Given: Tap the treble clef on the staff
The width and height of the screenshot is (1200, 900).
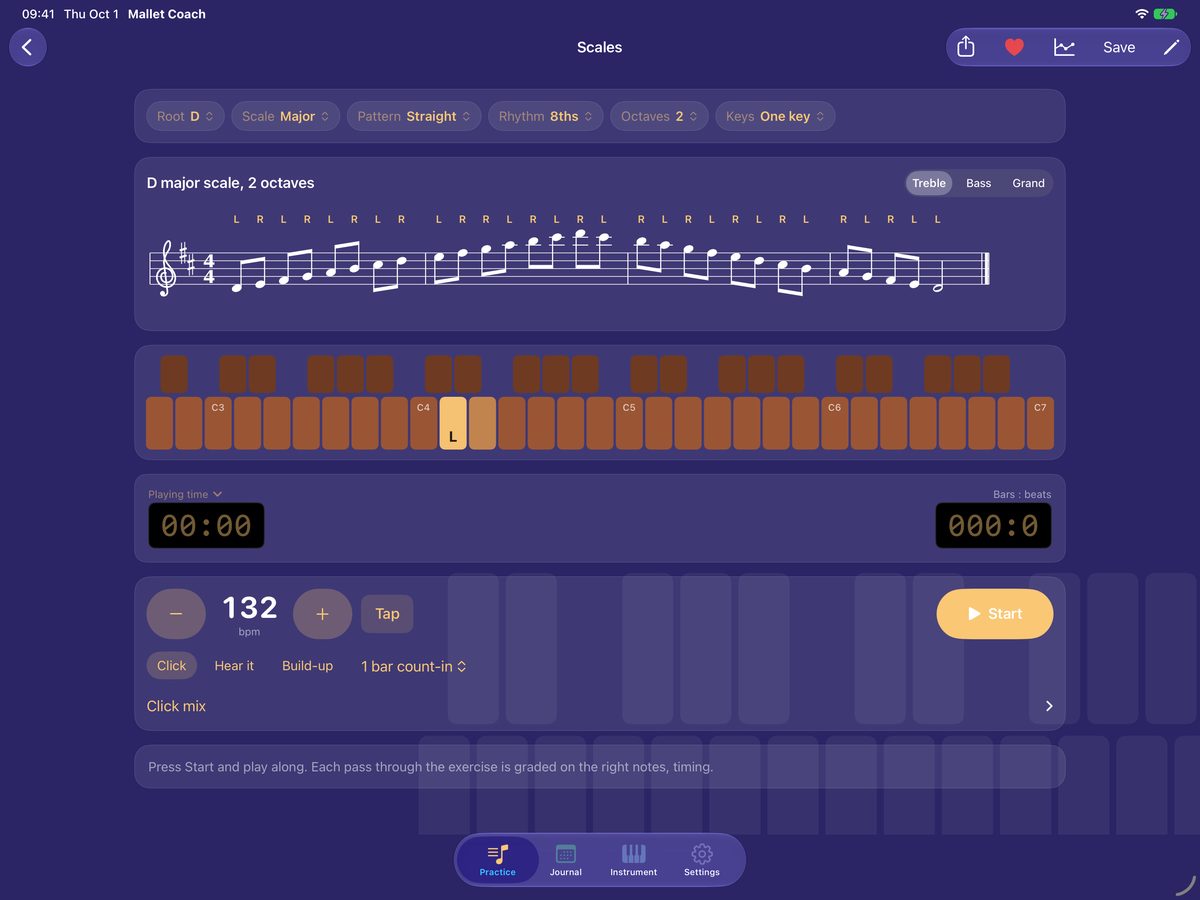Looking at the screenshot, I should click(x=166, y=269).
